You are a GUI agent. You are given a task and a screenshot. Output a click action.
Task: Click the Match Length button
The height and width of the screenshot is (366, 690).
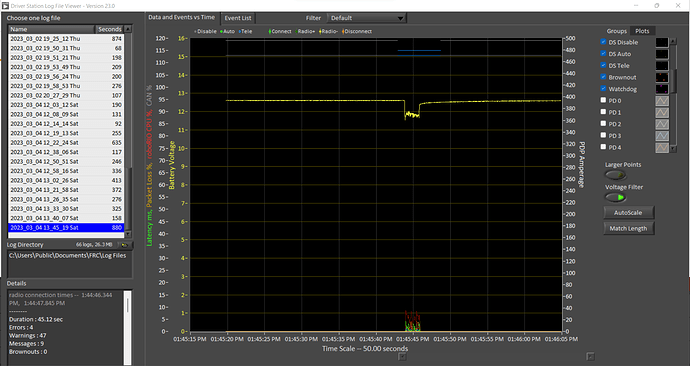[x=628, y=229]
